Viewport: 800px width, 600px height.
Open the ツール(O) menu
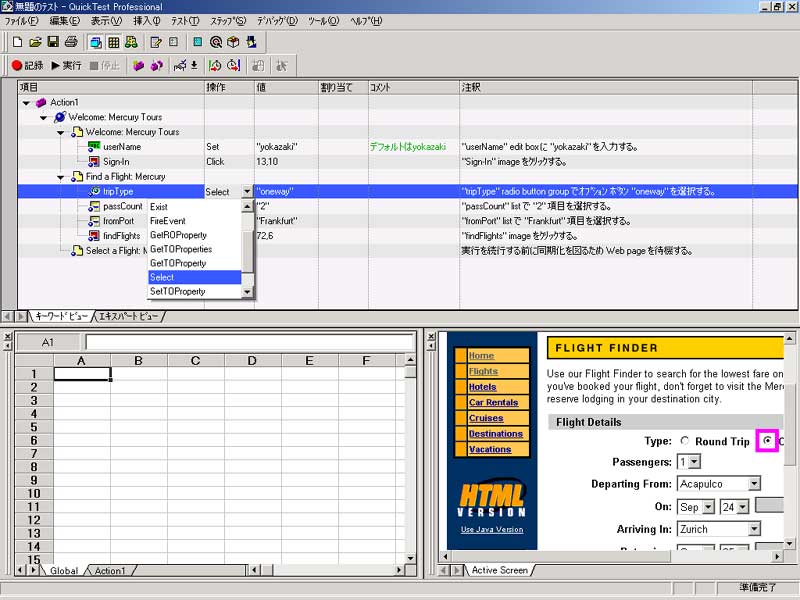(323, 21)
